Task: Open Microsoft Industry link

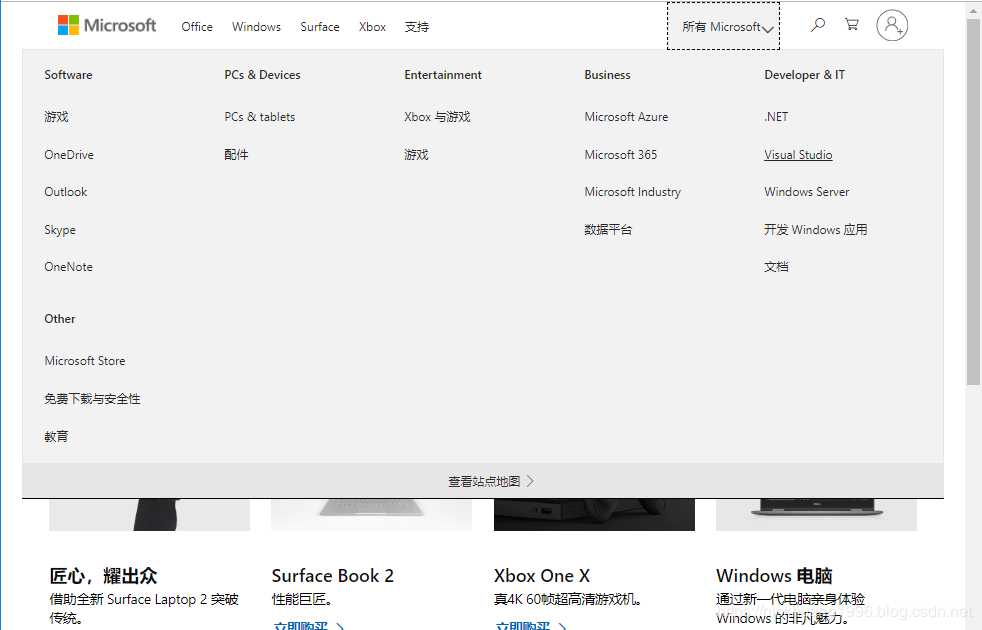Action: click(x=633, y=192)
